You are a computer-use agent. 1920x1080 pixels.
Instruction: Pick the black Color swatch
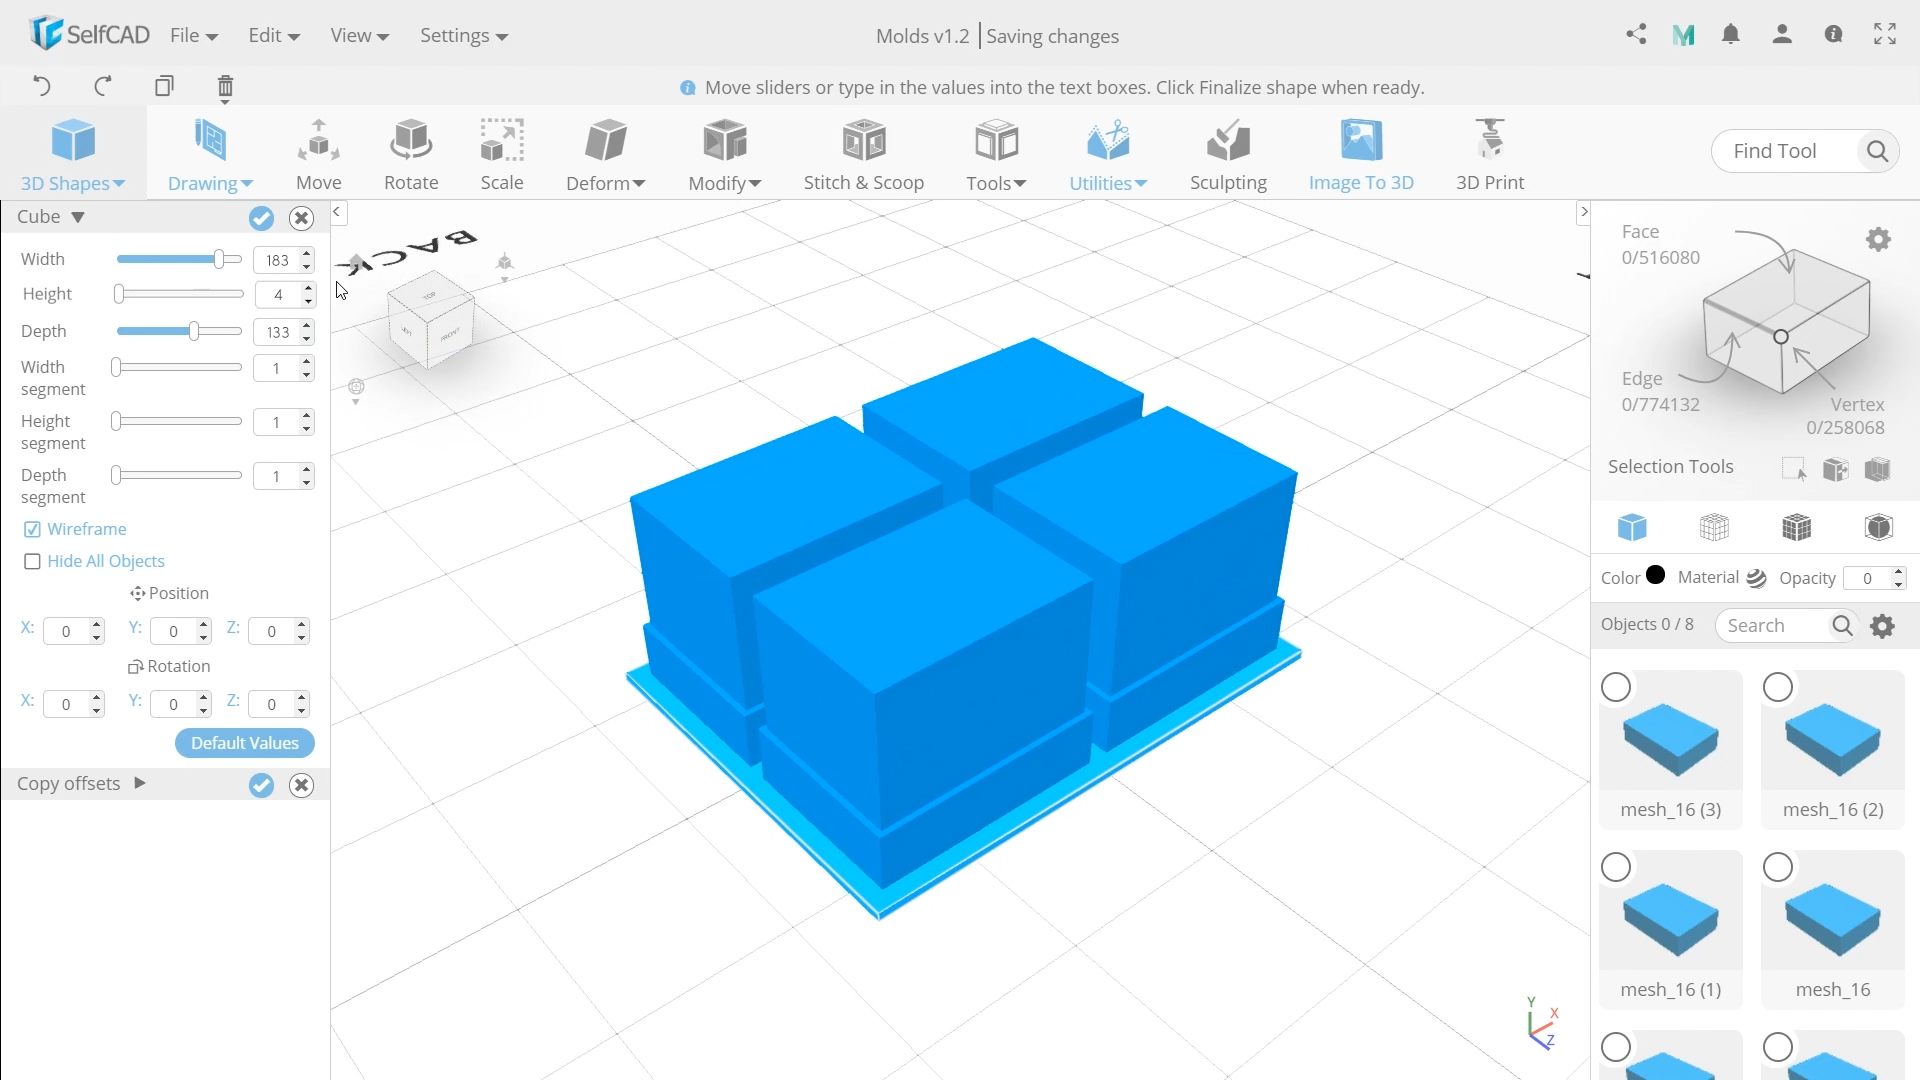[1656, 575]
